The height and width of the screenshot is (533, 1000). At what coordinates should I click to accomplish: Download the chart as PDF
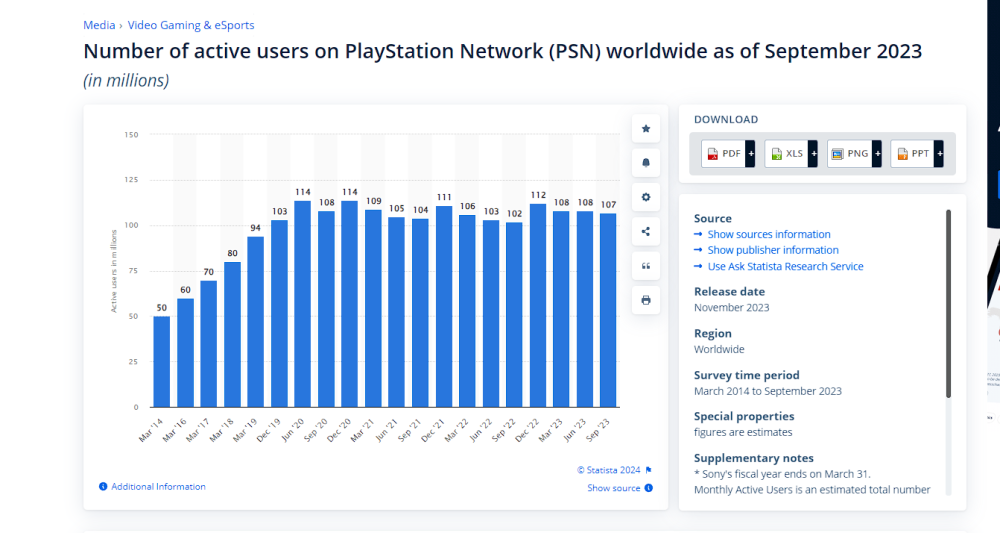[x=723, y=153]
